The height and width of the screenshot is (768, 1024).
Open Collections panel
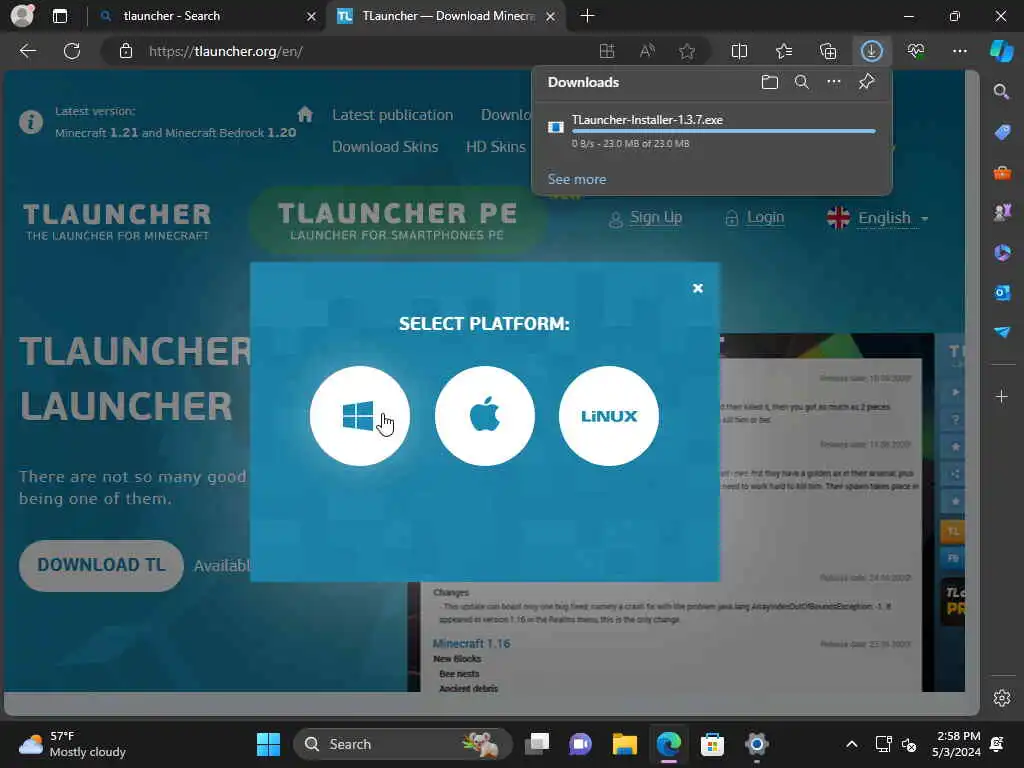828,51
